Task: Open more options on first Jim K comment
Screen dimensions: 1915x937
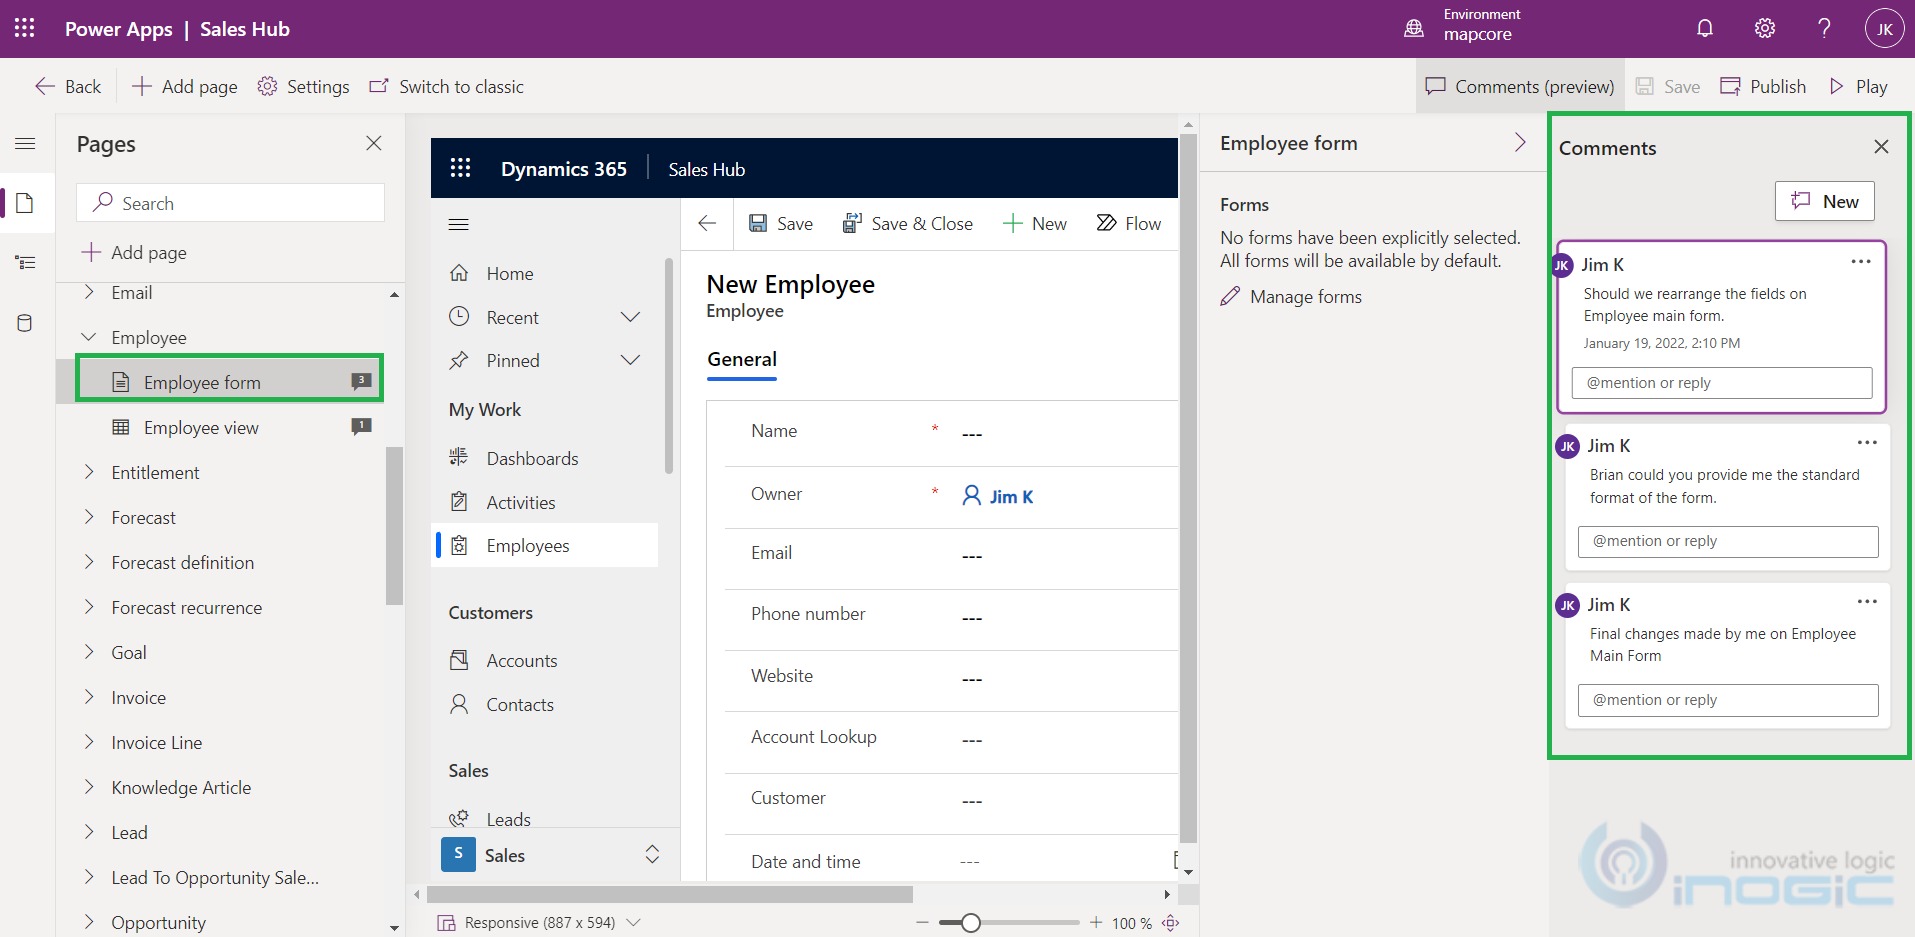Action: click(x=1860, y=262)
